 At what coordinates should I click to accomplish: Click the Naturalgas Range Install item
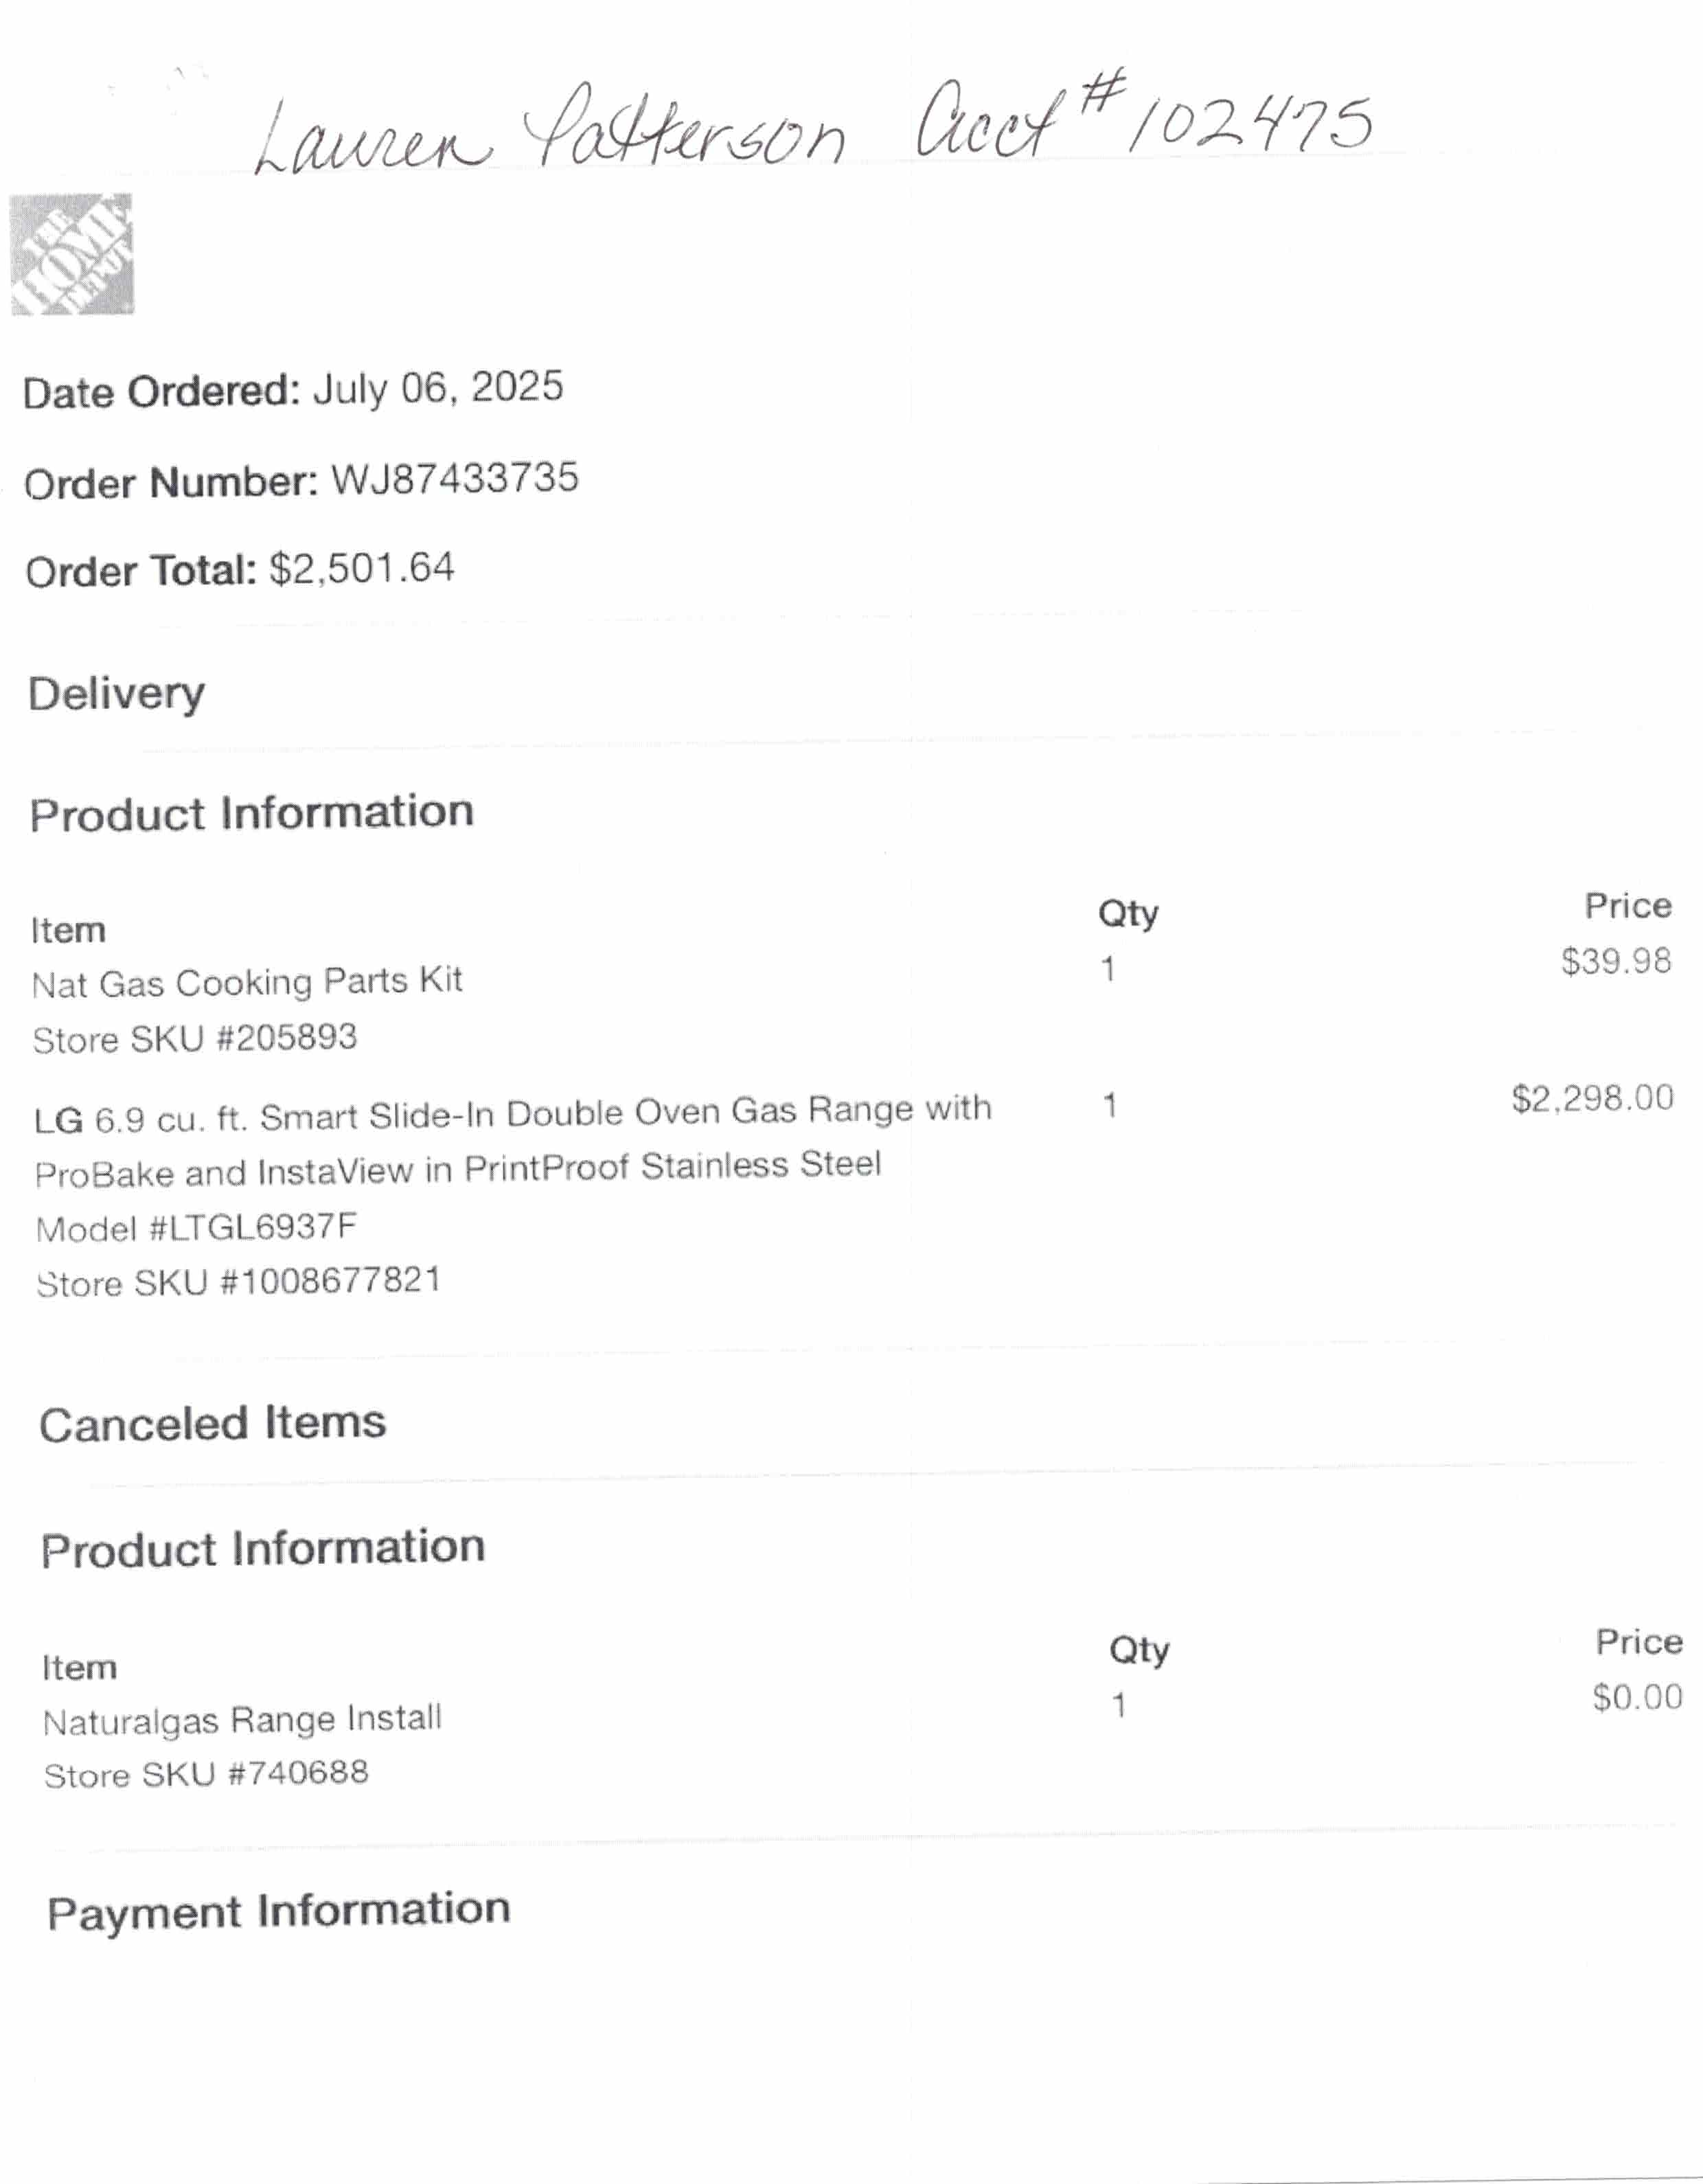[x=242, y=1720]
